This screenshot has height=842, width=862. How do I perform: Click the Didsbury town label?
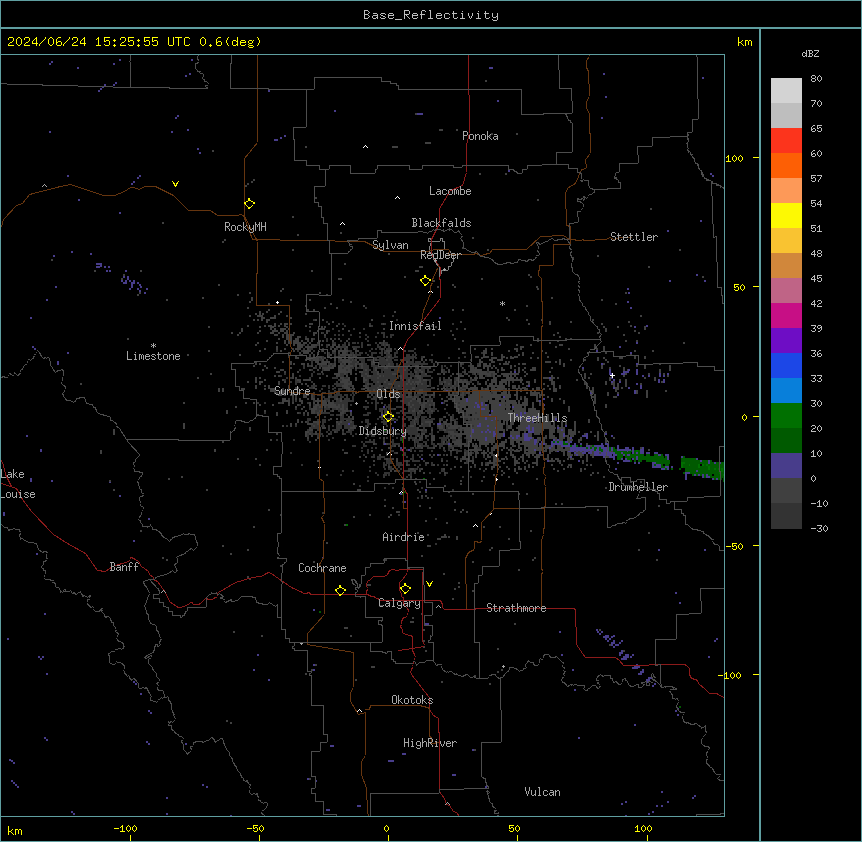point(383,431)
